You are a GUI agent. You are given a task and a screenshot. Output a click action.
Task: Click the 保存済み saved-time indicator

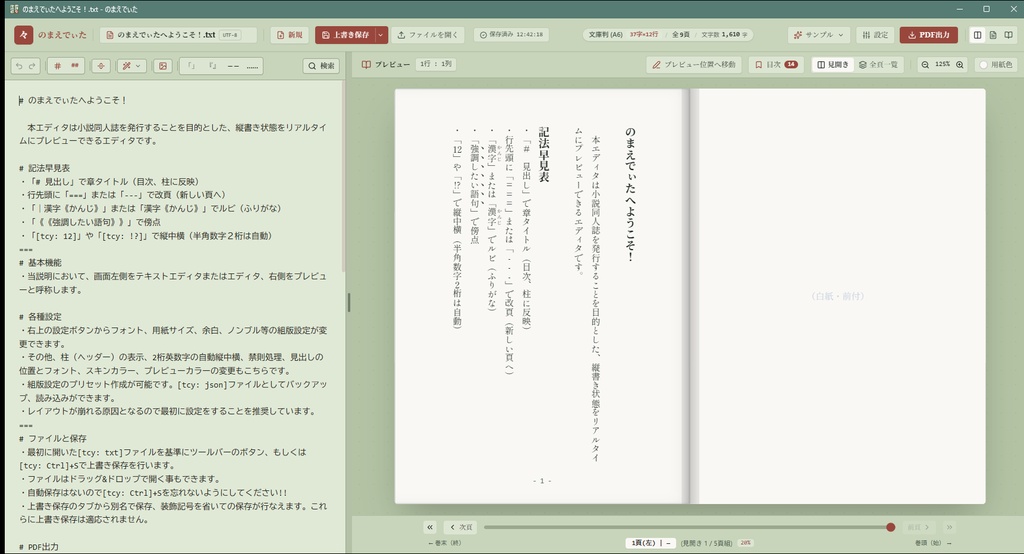[x=511, y=35]
